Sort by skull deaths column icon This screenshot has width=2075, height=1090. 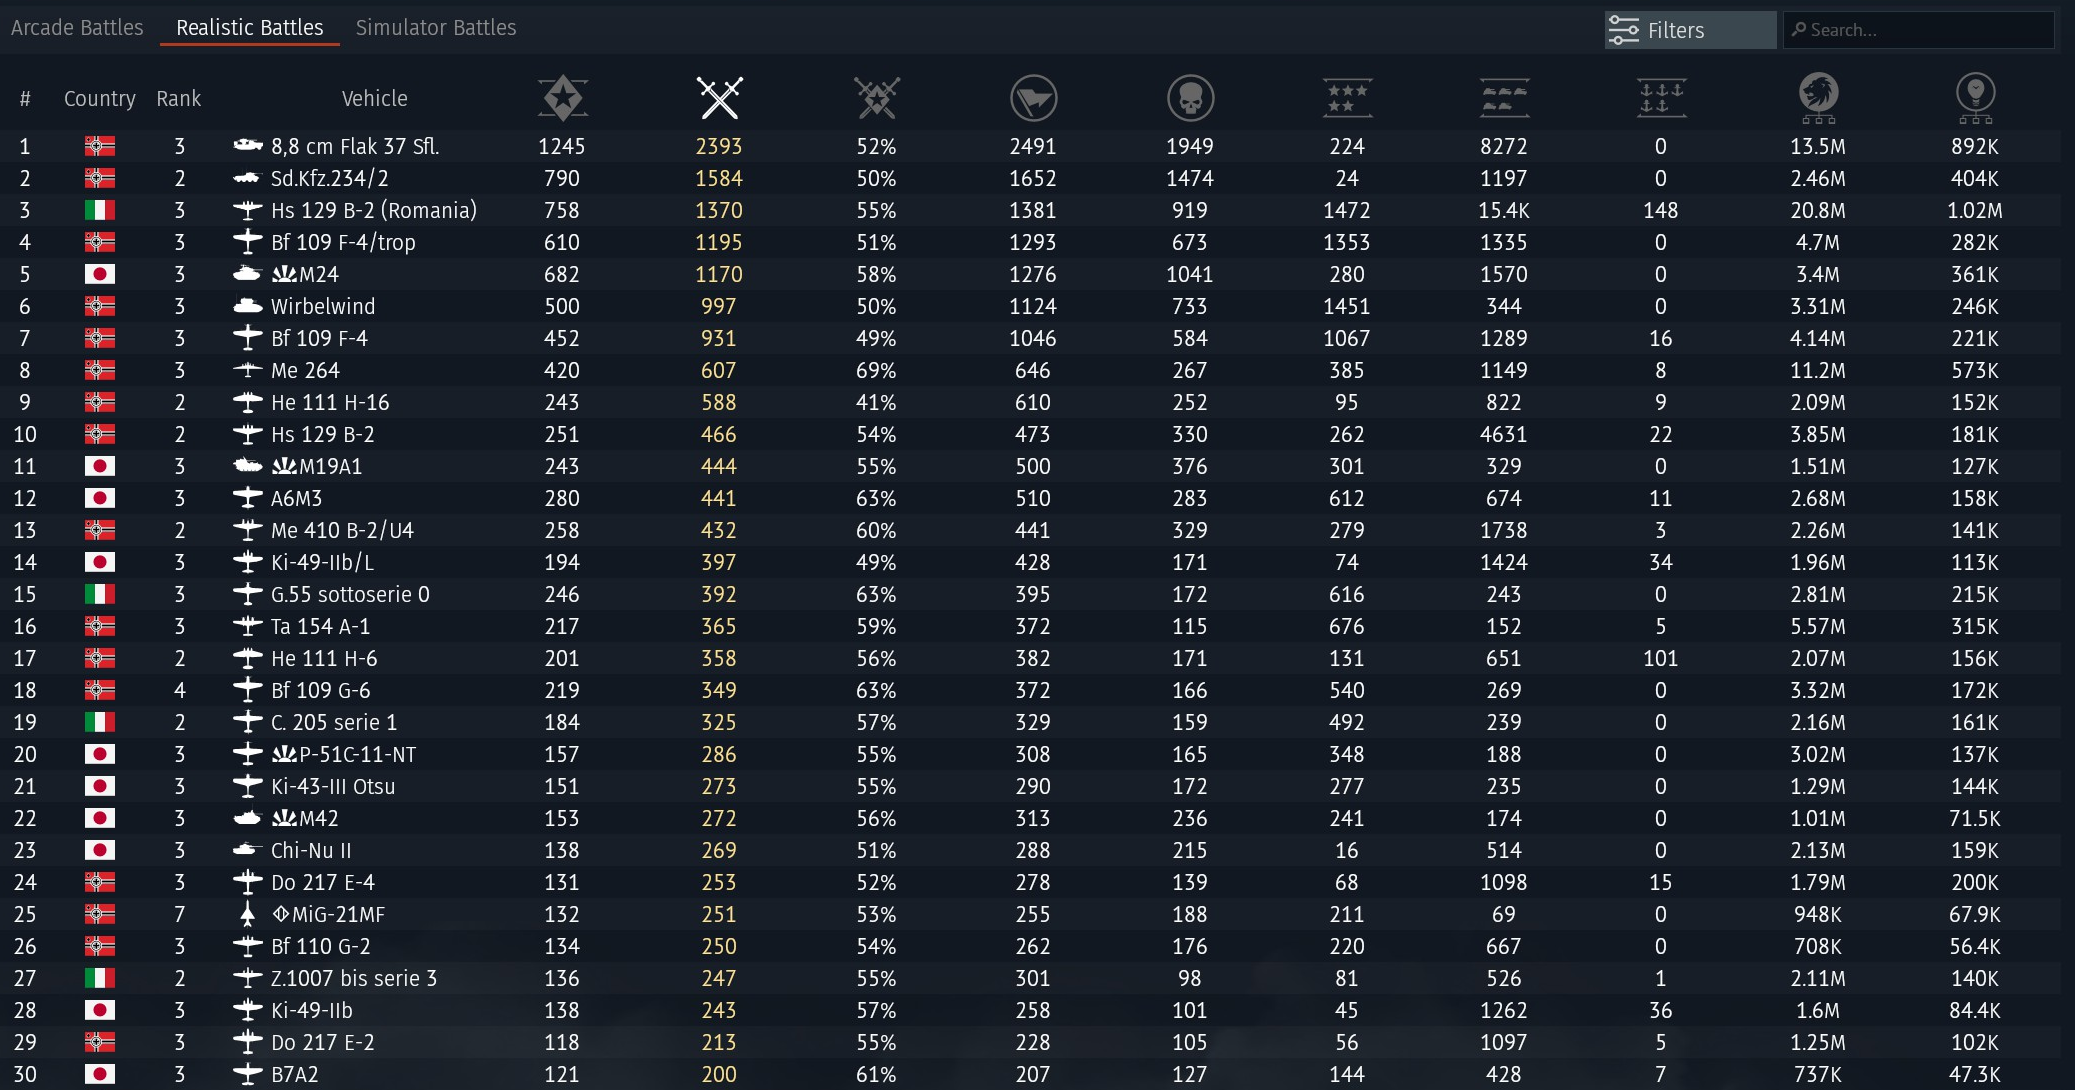click(1190, 98)
